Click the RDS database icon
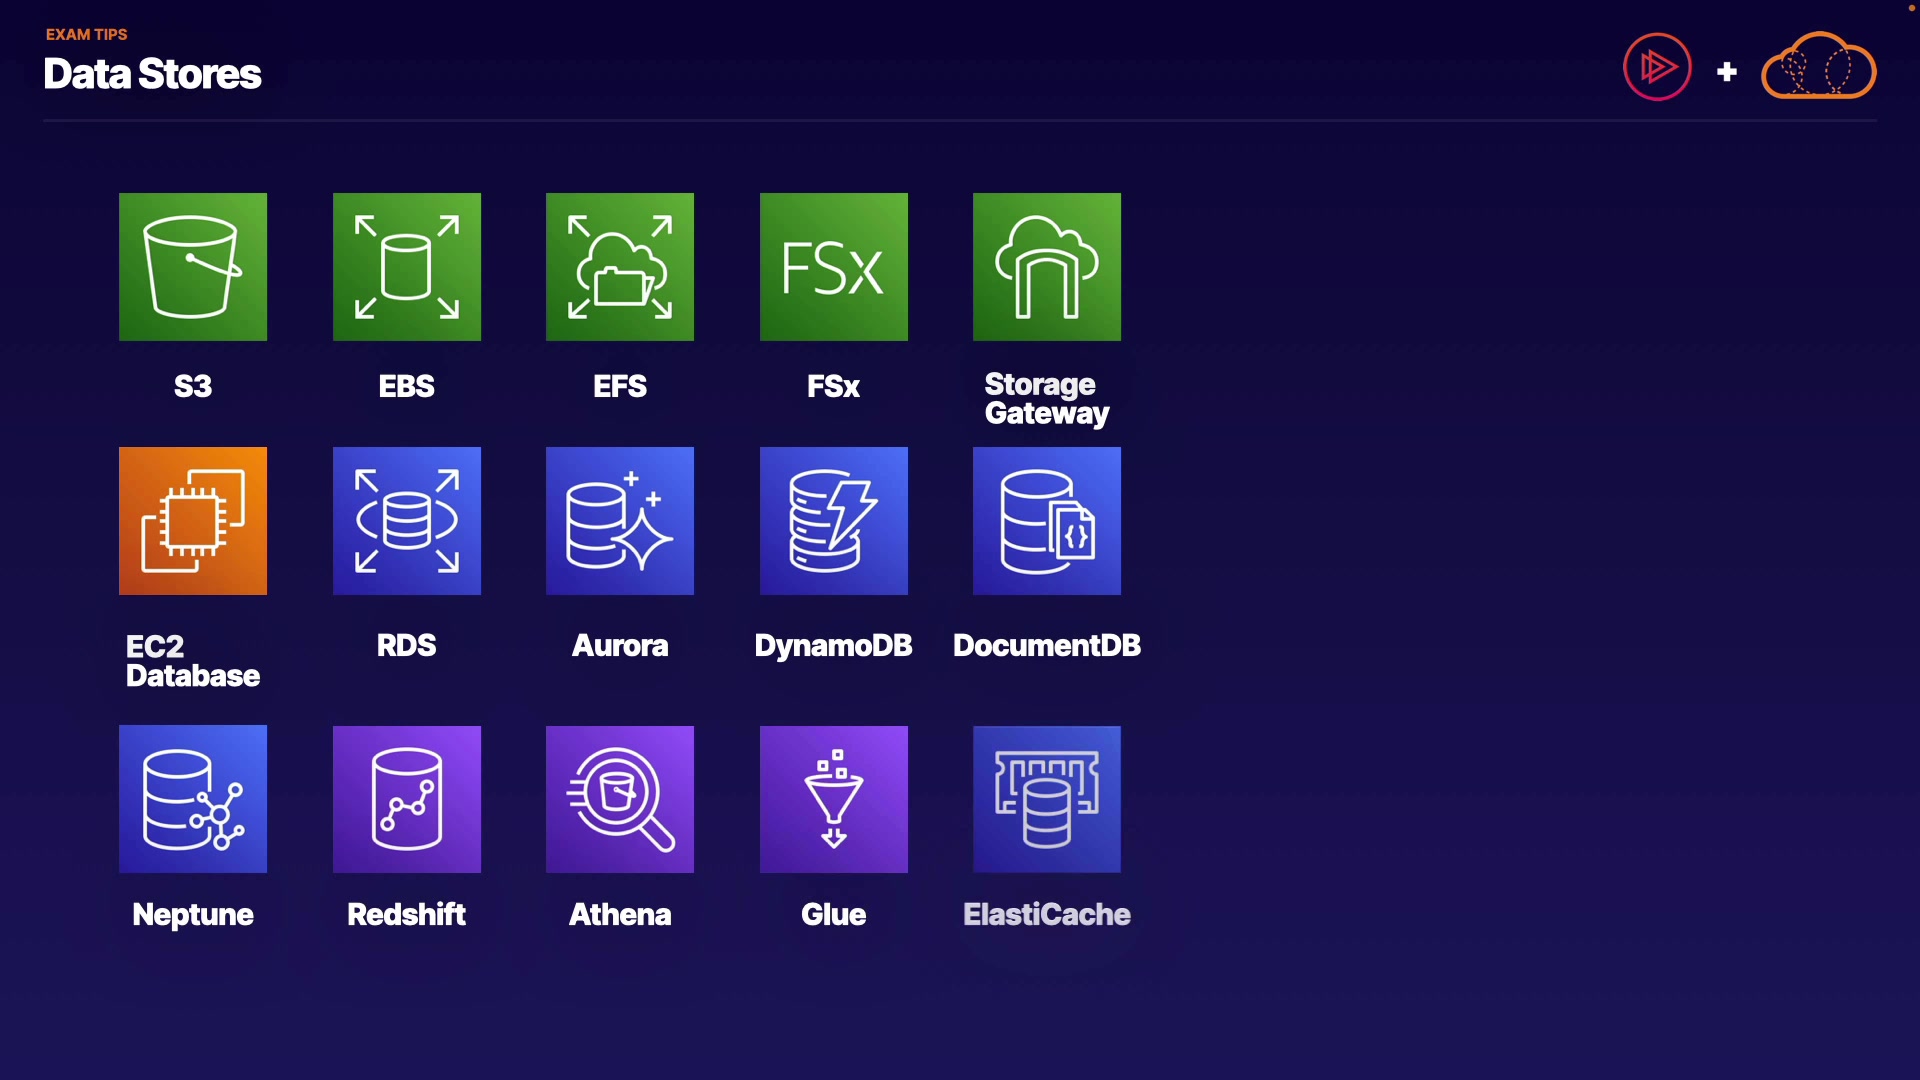Image resolution: width=1920 pixels, height=1080 pixels. [x=407, y=521]
